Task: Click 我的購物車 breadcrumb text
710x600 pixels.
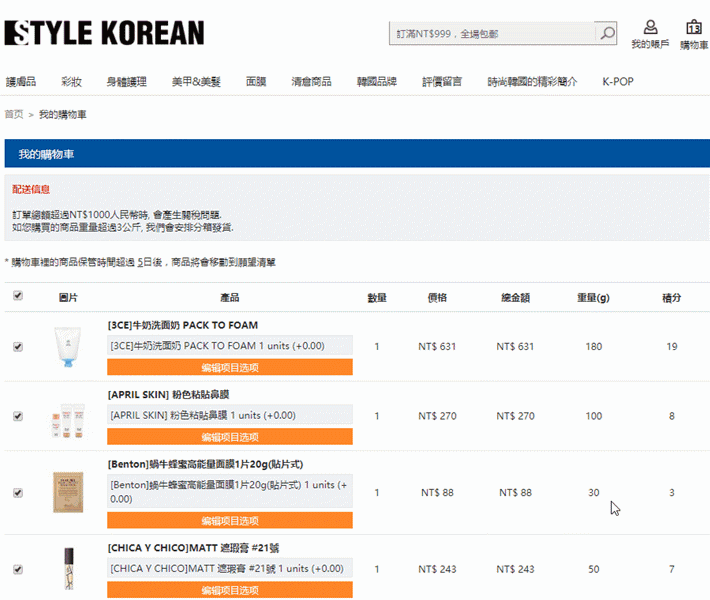Action: click(62, 114)
